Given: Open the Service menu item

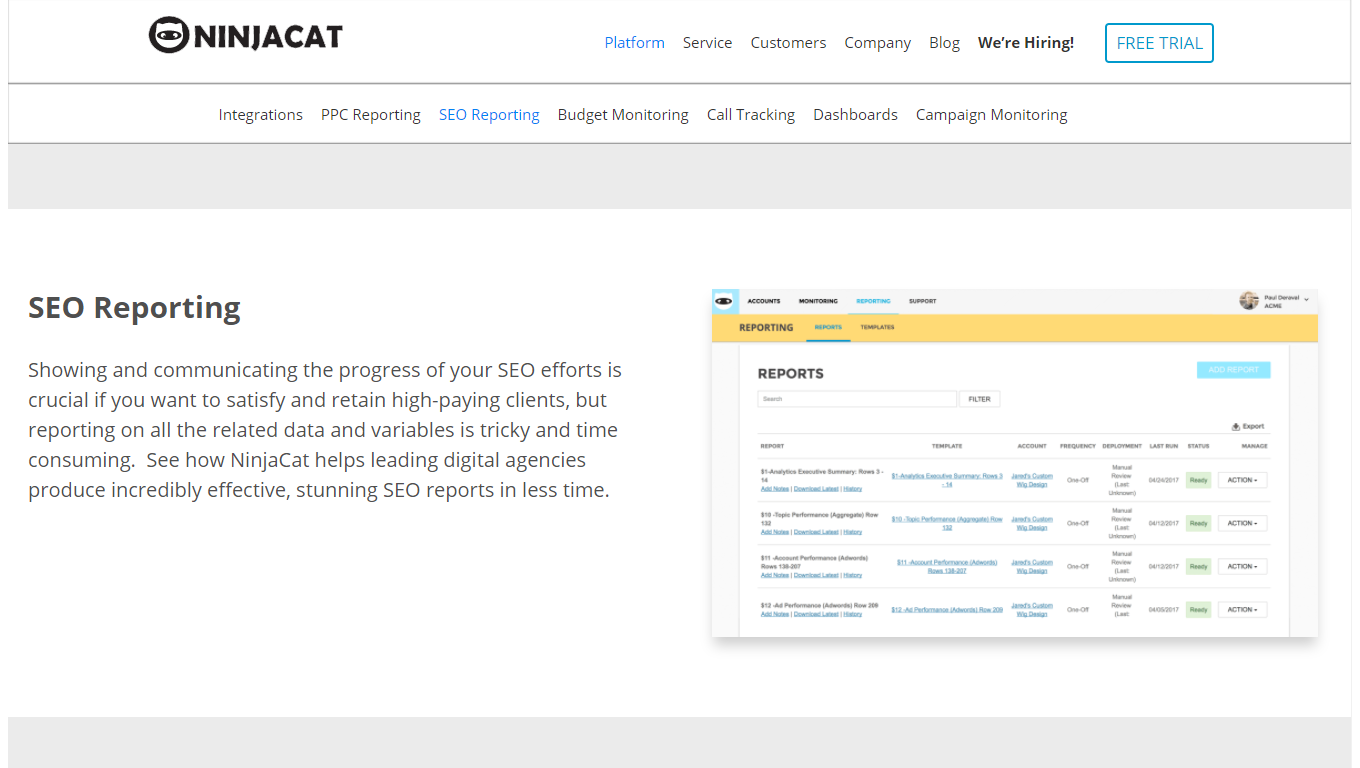Looking at the screenshot, I should pyautogui.click(x=707, y=43).
